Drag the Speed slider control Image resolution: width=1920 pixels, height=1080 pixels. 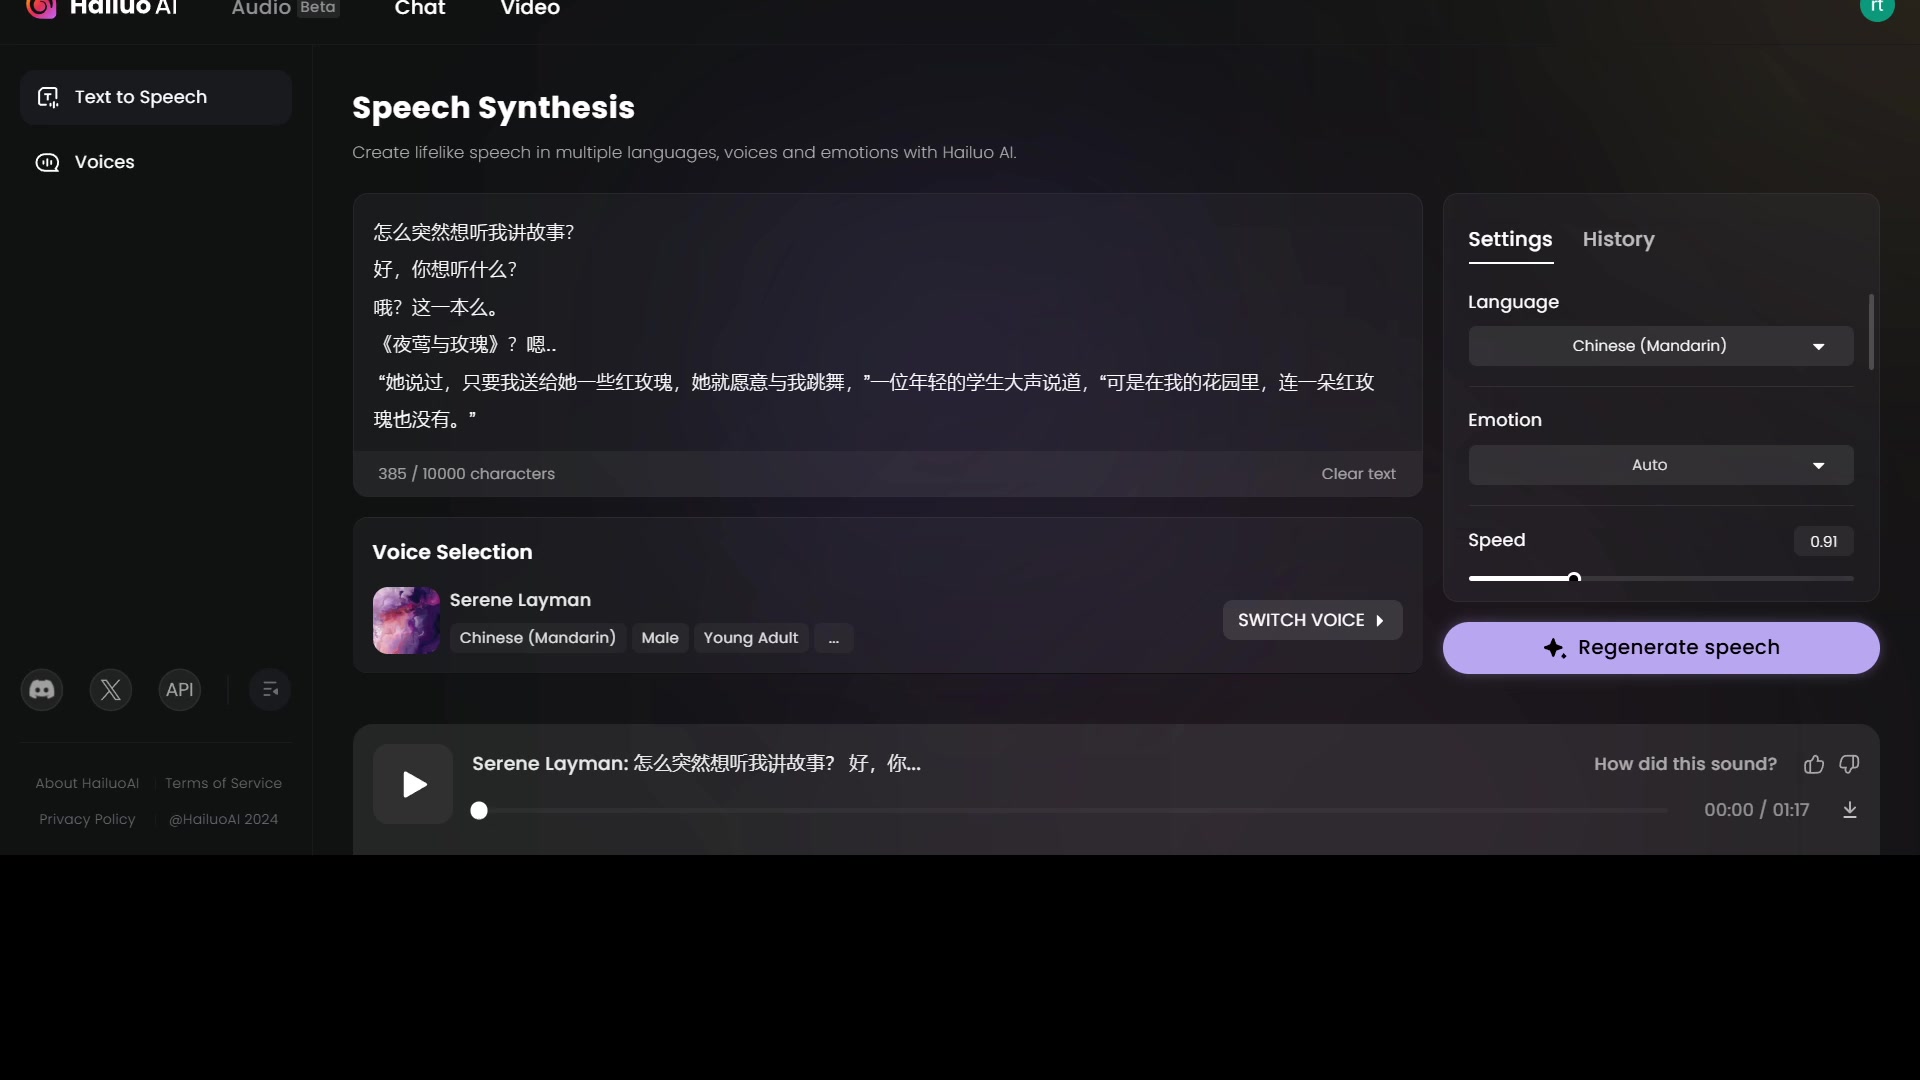click(1573, 578)
